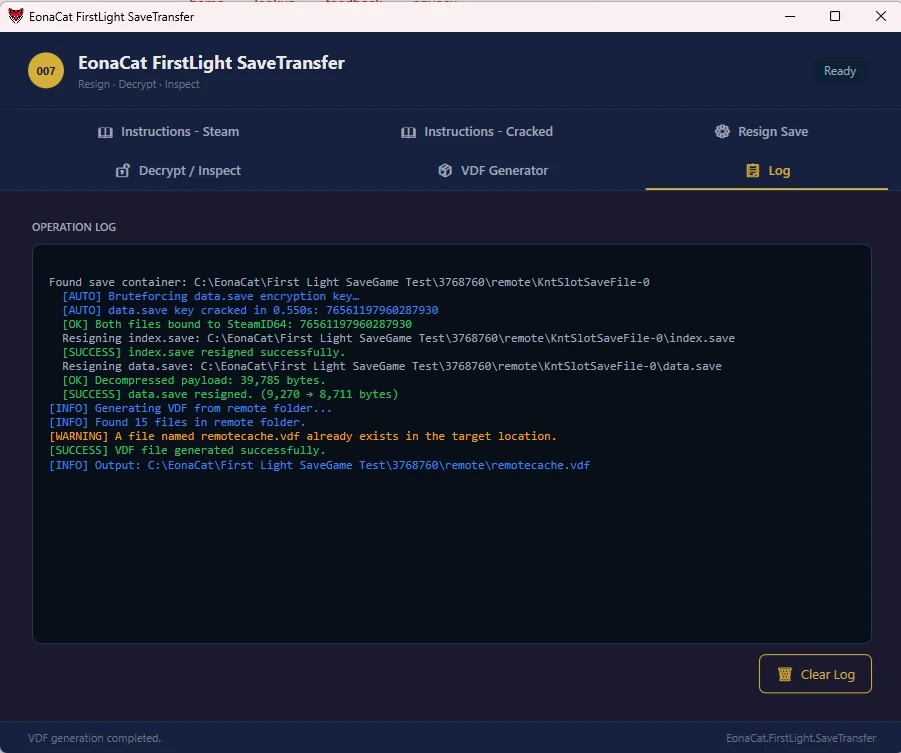Click the book icon beside Instructions - Steam
Screen dimensions: 901x753
pos(105,132)
